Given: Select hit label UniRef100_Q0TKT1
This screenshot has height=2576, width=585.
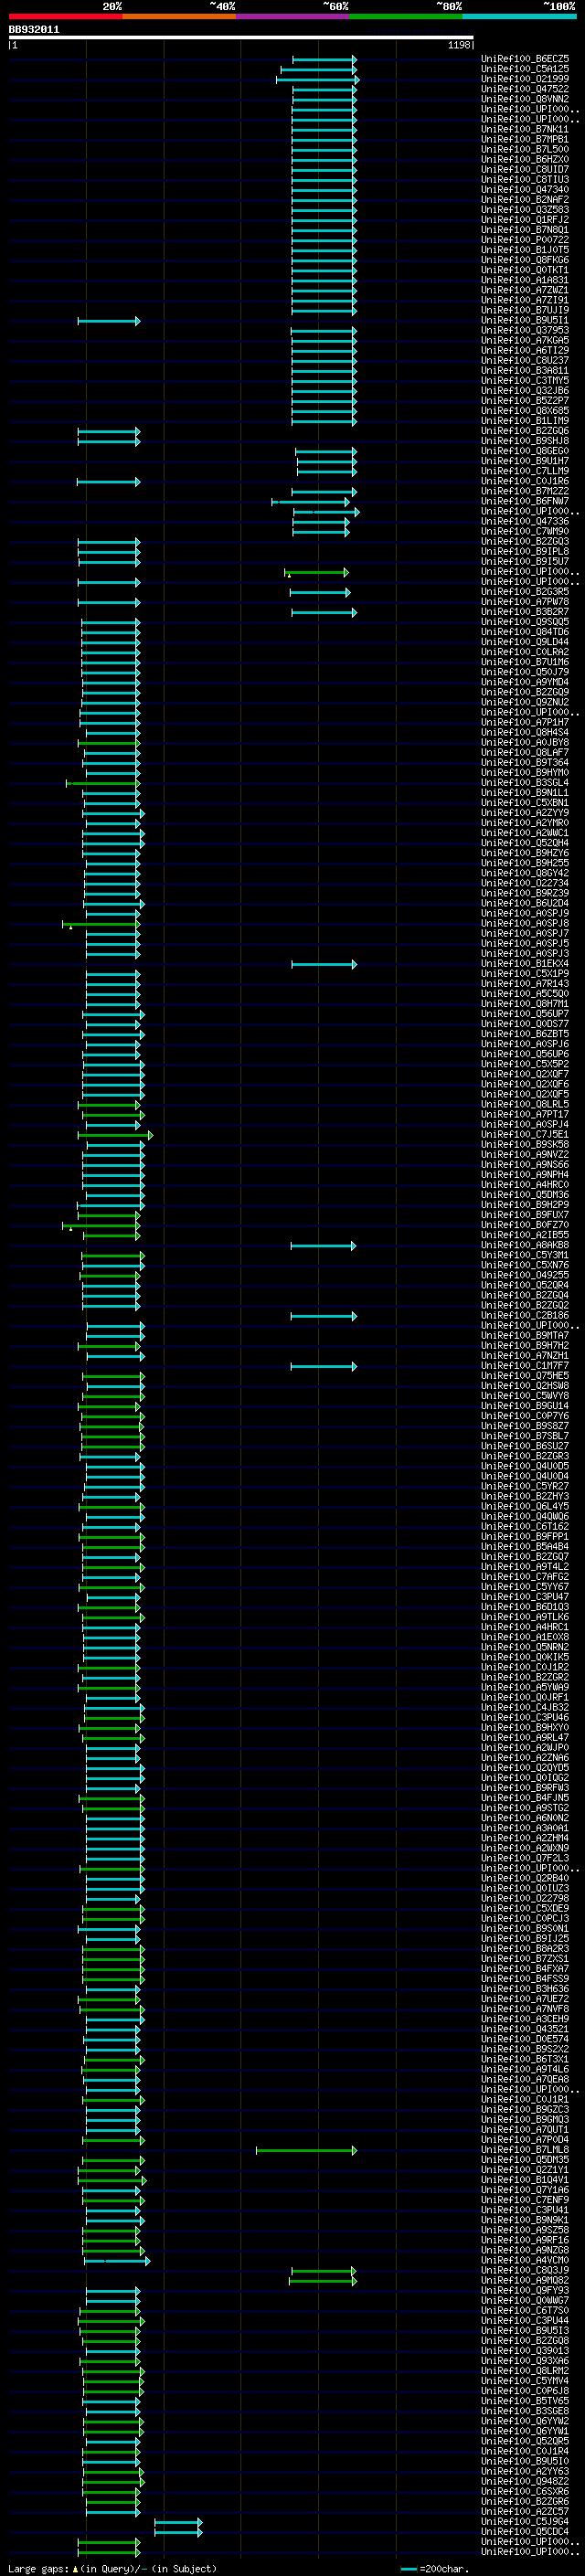Looking at the screenshot, I should point(525,270).
